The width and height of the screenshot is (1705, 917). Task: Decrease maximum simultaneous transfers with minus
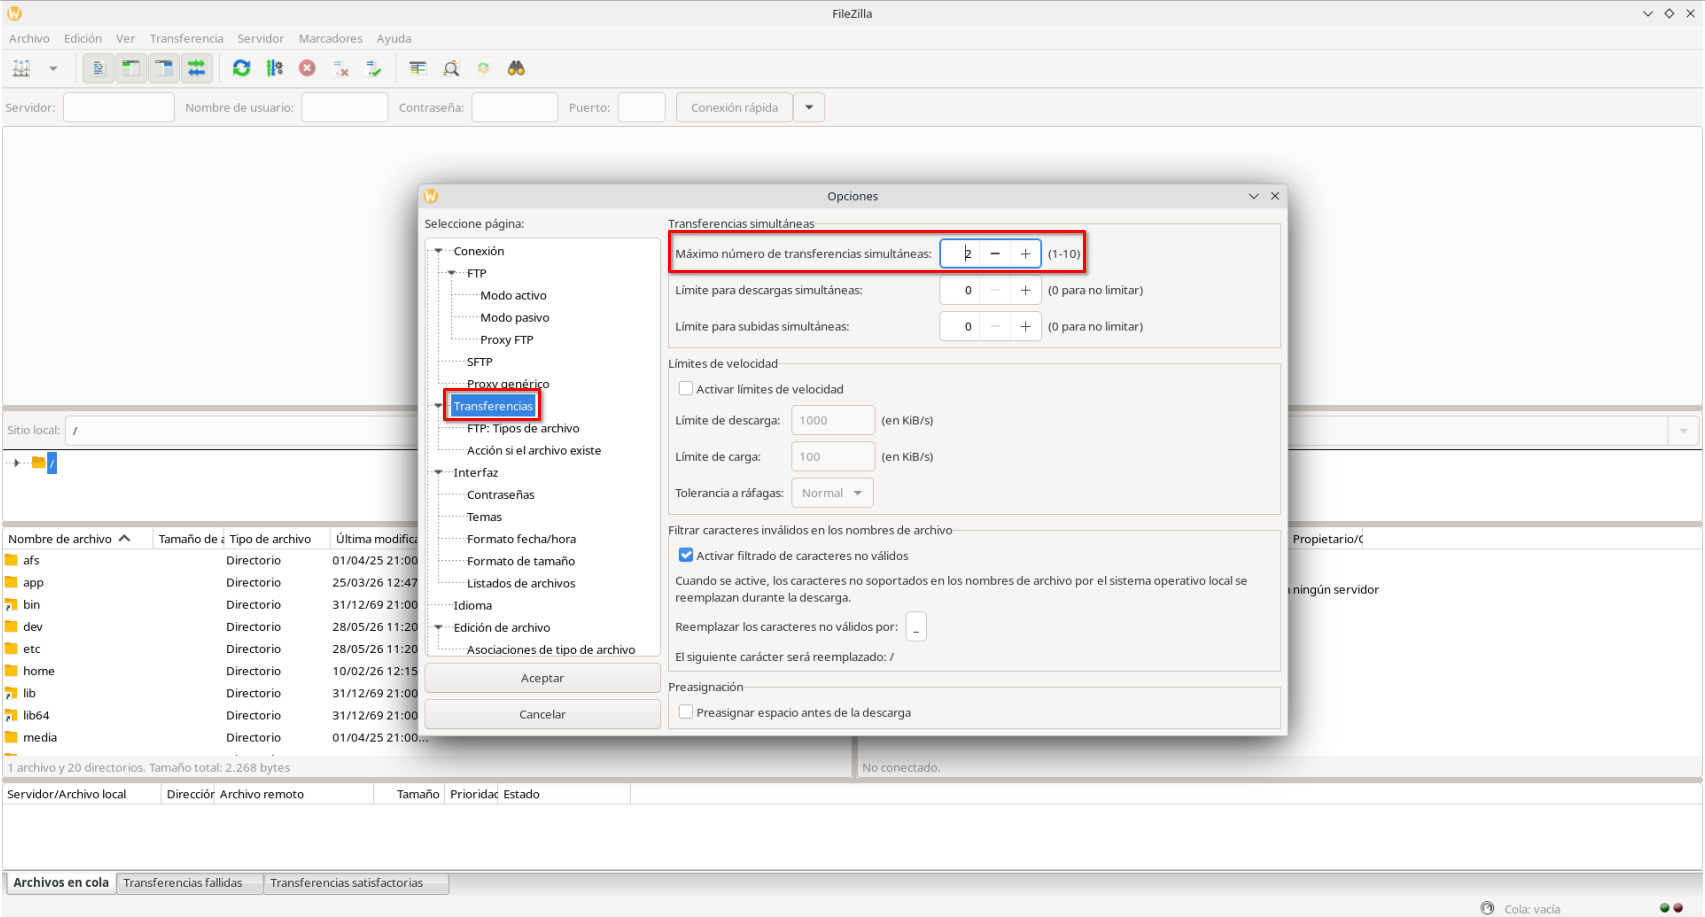(x=995, y=254)
